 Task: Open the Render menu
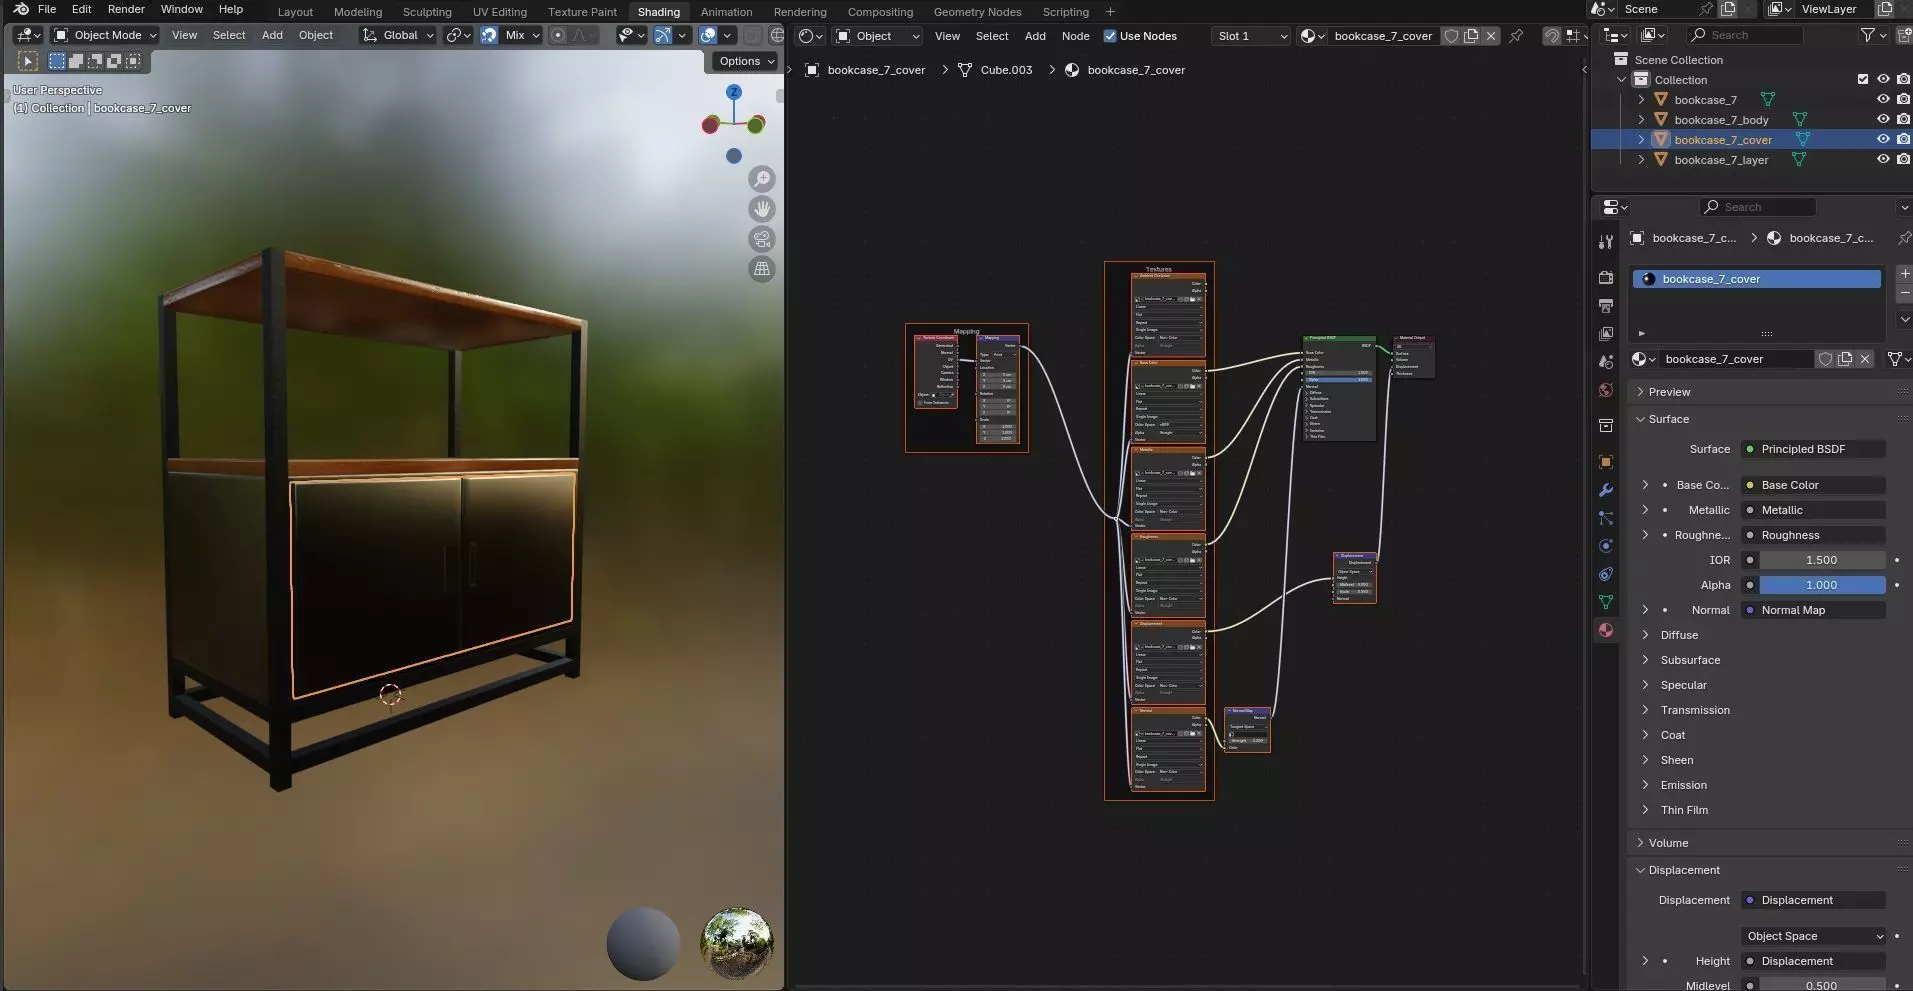coord(126,9)
